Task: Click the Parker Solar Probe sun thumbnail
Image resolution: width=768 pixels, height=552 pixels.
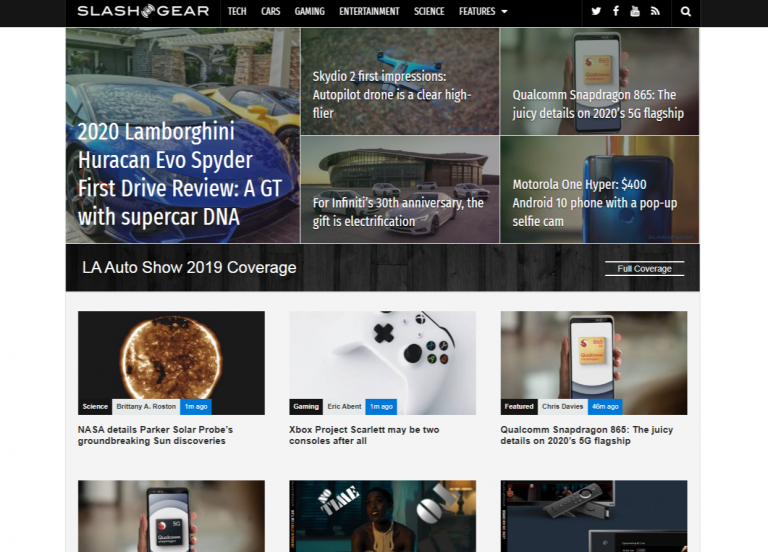Action: pyautogui.click(x=171, y=362)
